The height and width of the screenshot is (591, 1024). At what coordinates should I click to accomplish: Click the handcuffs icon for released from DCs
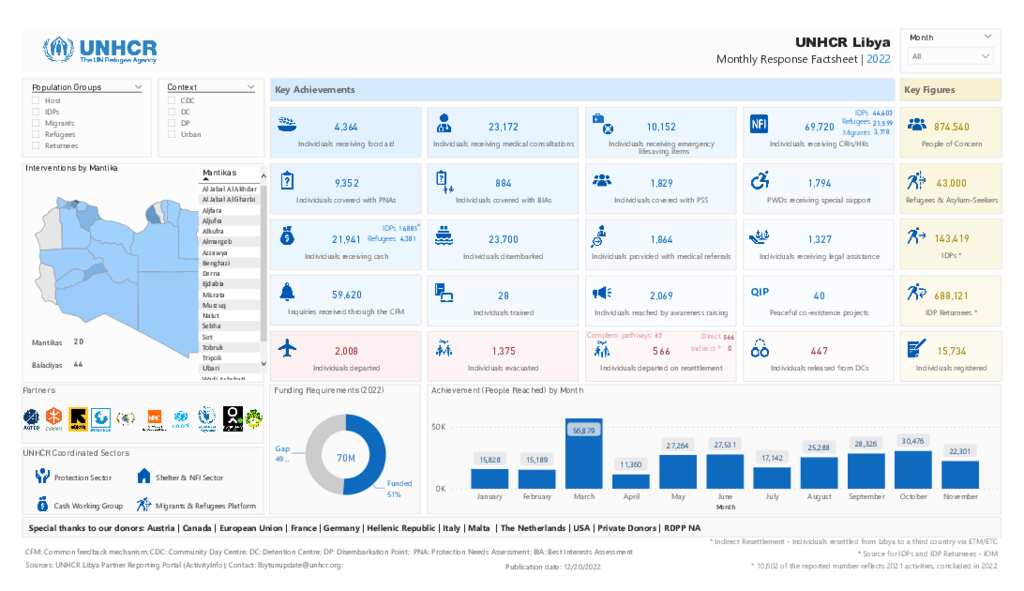click(760, 350)
